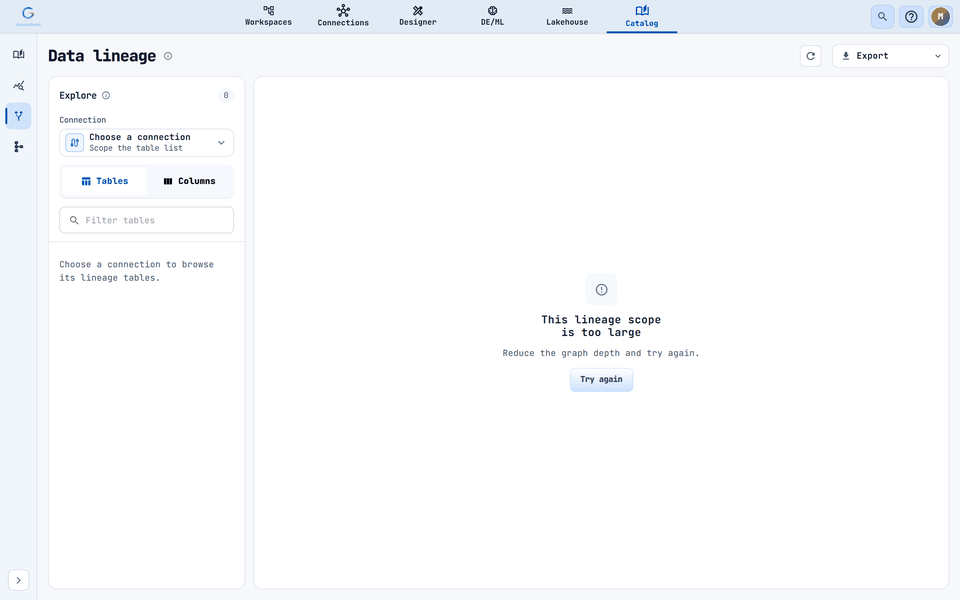Click the refresh lineage icon
Viewport: 960px width, 600px height.
pyautogui.click(x=811, y=56)
